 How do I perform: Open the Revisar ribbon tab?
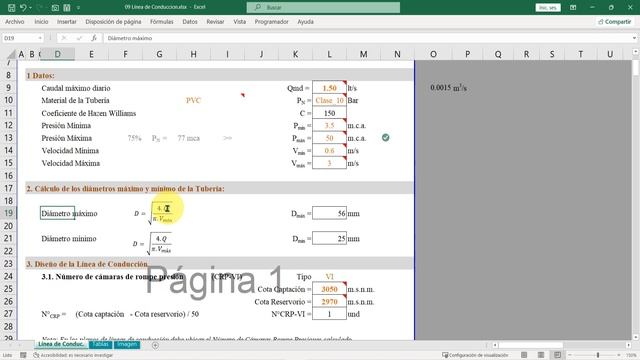pos(215,22)
